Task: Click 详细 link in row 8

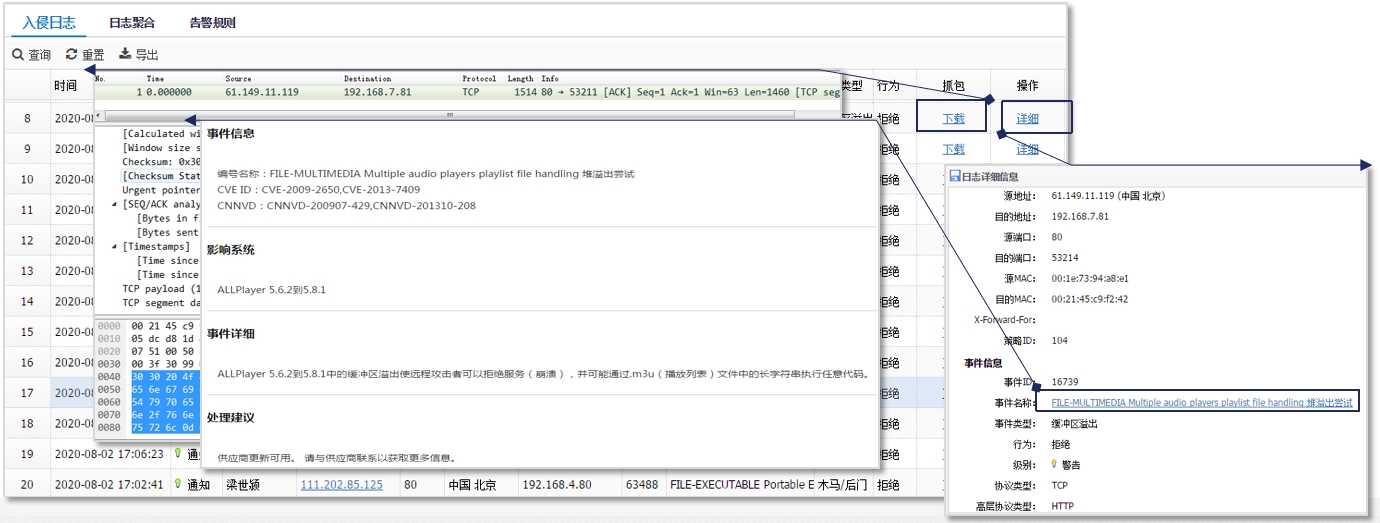Action: (1028, 118)
